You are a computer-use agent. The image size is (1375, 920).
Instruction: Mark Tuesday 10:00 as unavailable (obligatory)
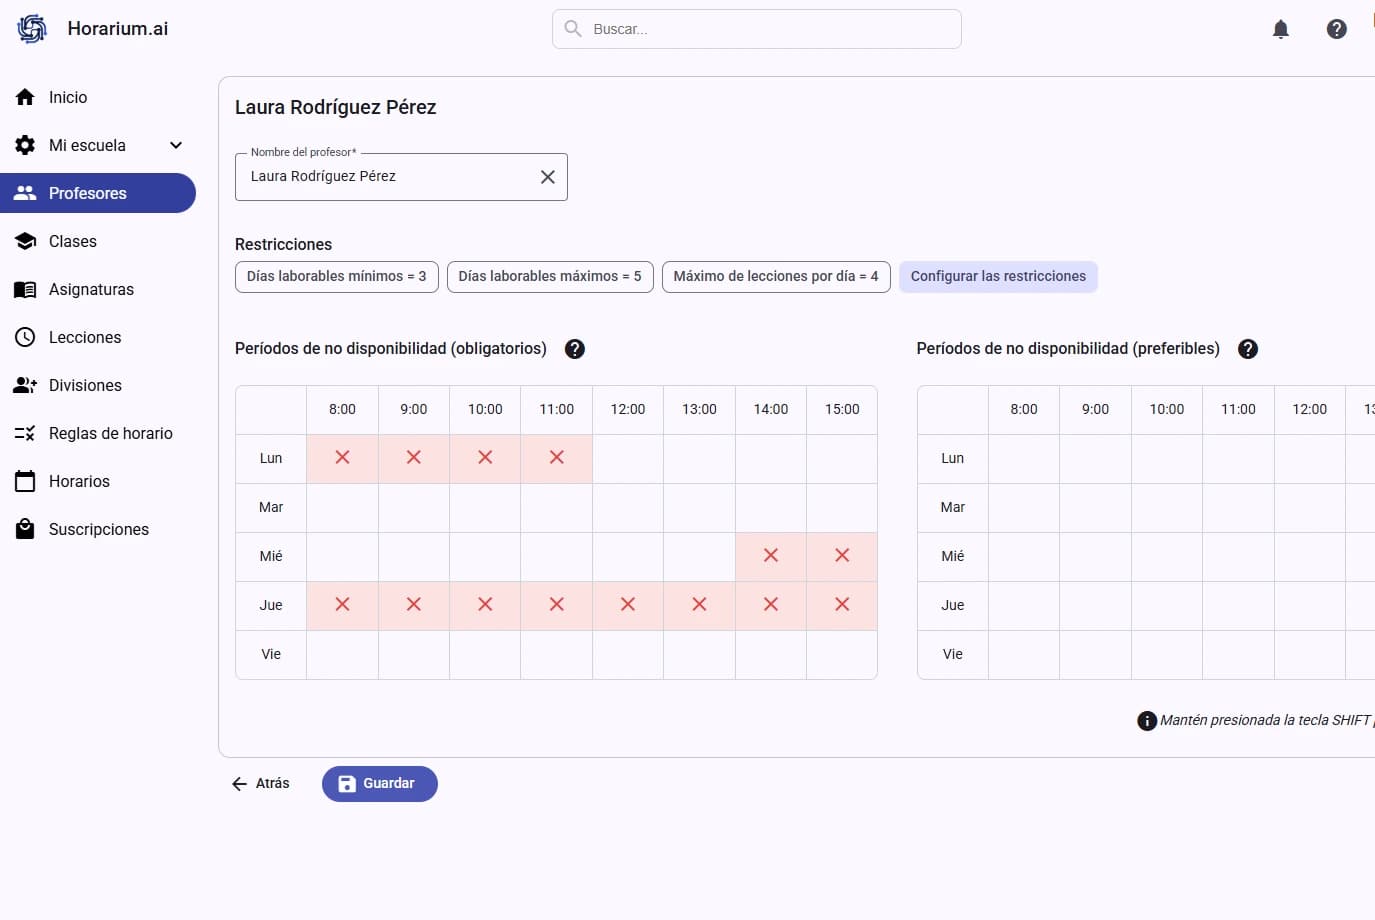click(x=485, y=507)
